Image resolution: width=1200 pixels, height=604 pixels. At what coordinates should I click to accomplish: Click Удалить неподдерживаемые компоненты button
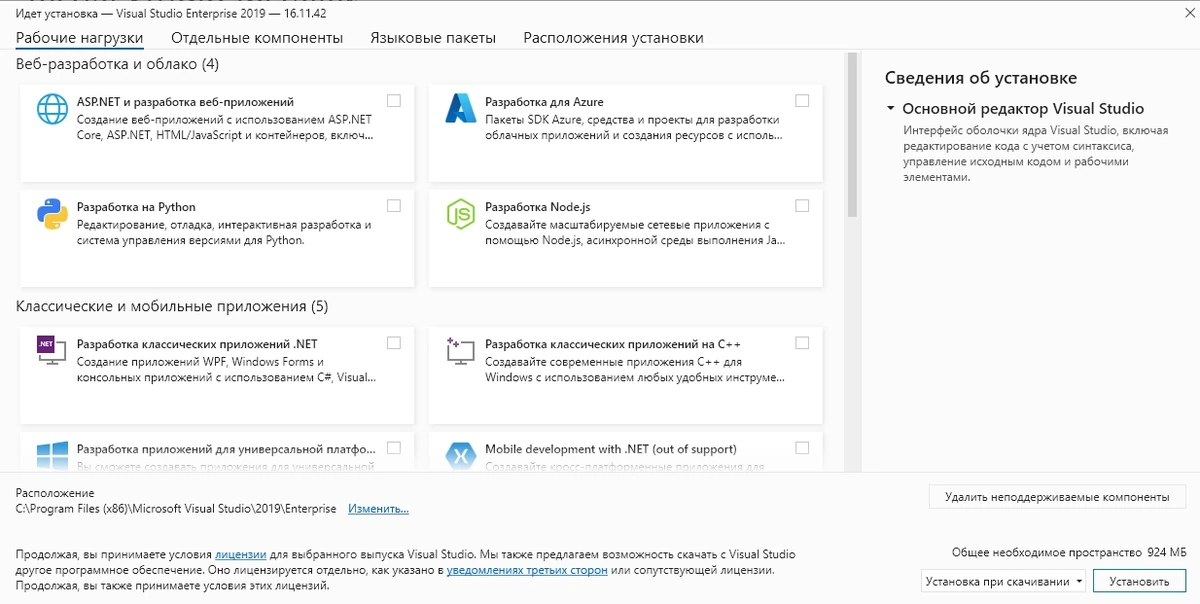click(x=1057, y=496)
